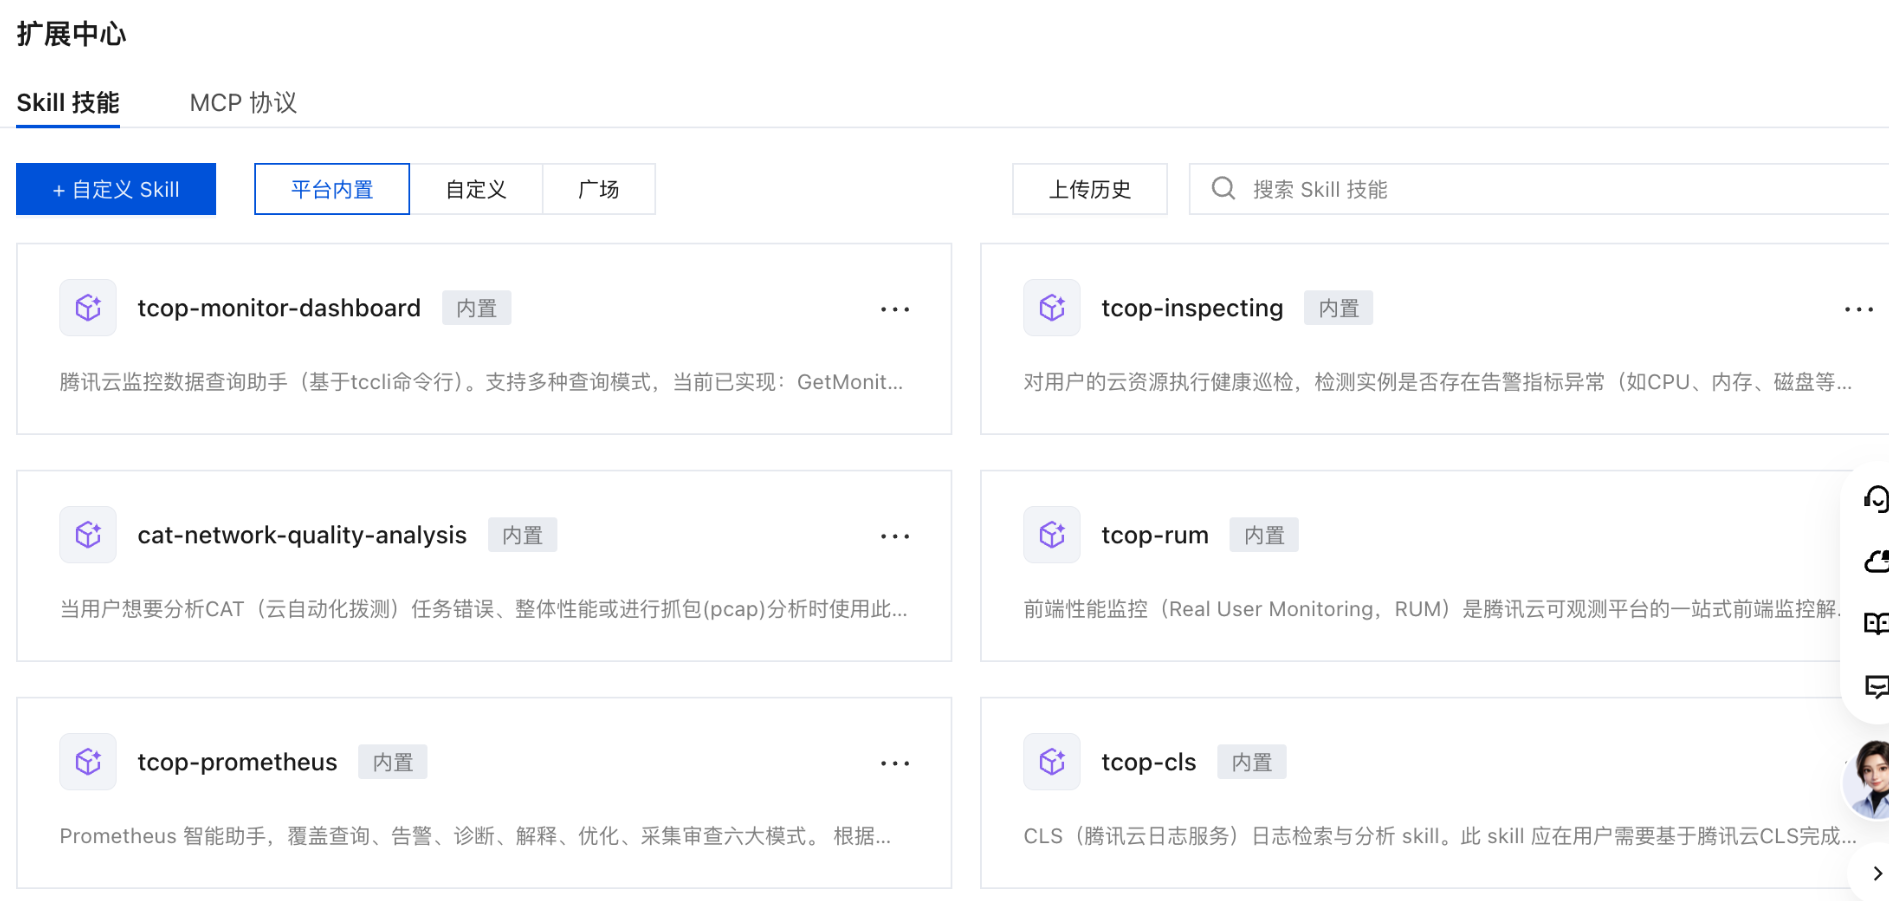The height and width of the screenshot is (901, 1889).
Task: Click the tcop-monitor-dashboard skill name
Action: pyautogui.click(x=279, y=308)
